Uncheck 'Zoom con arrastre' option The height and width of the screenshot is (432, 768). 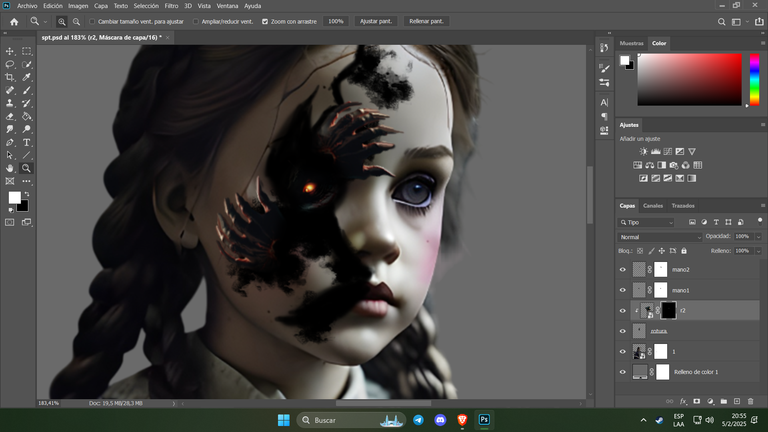(x=265, y=22)
